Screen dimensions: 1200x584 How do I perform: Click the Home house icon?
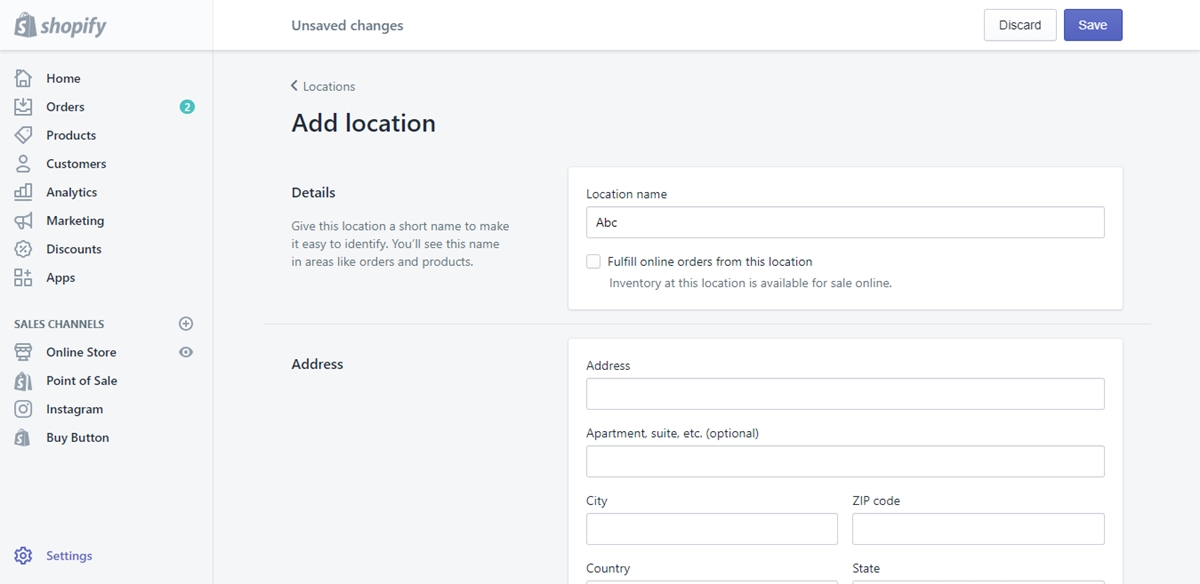24,78
